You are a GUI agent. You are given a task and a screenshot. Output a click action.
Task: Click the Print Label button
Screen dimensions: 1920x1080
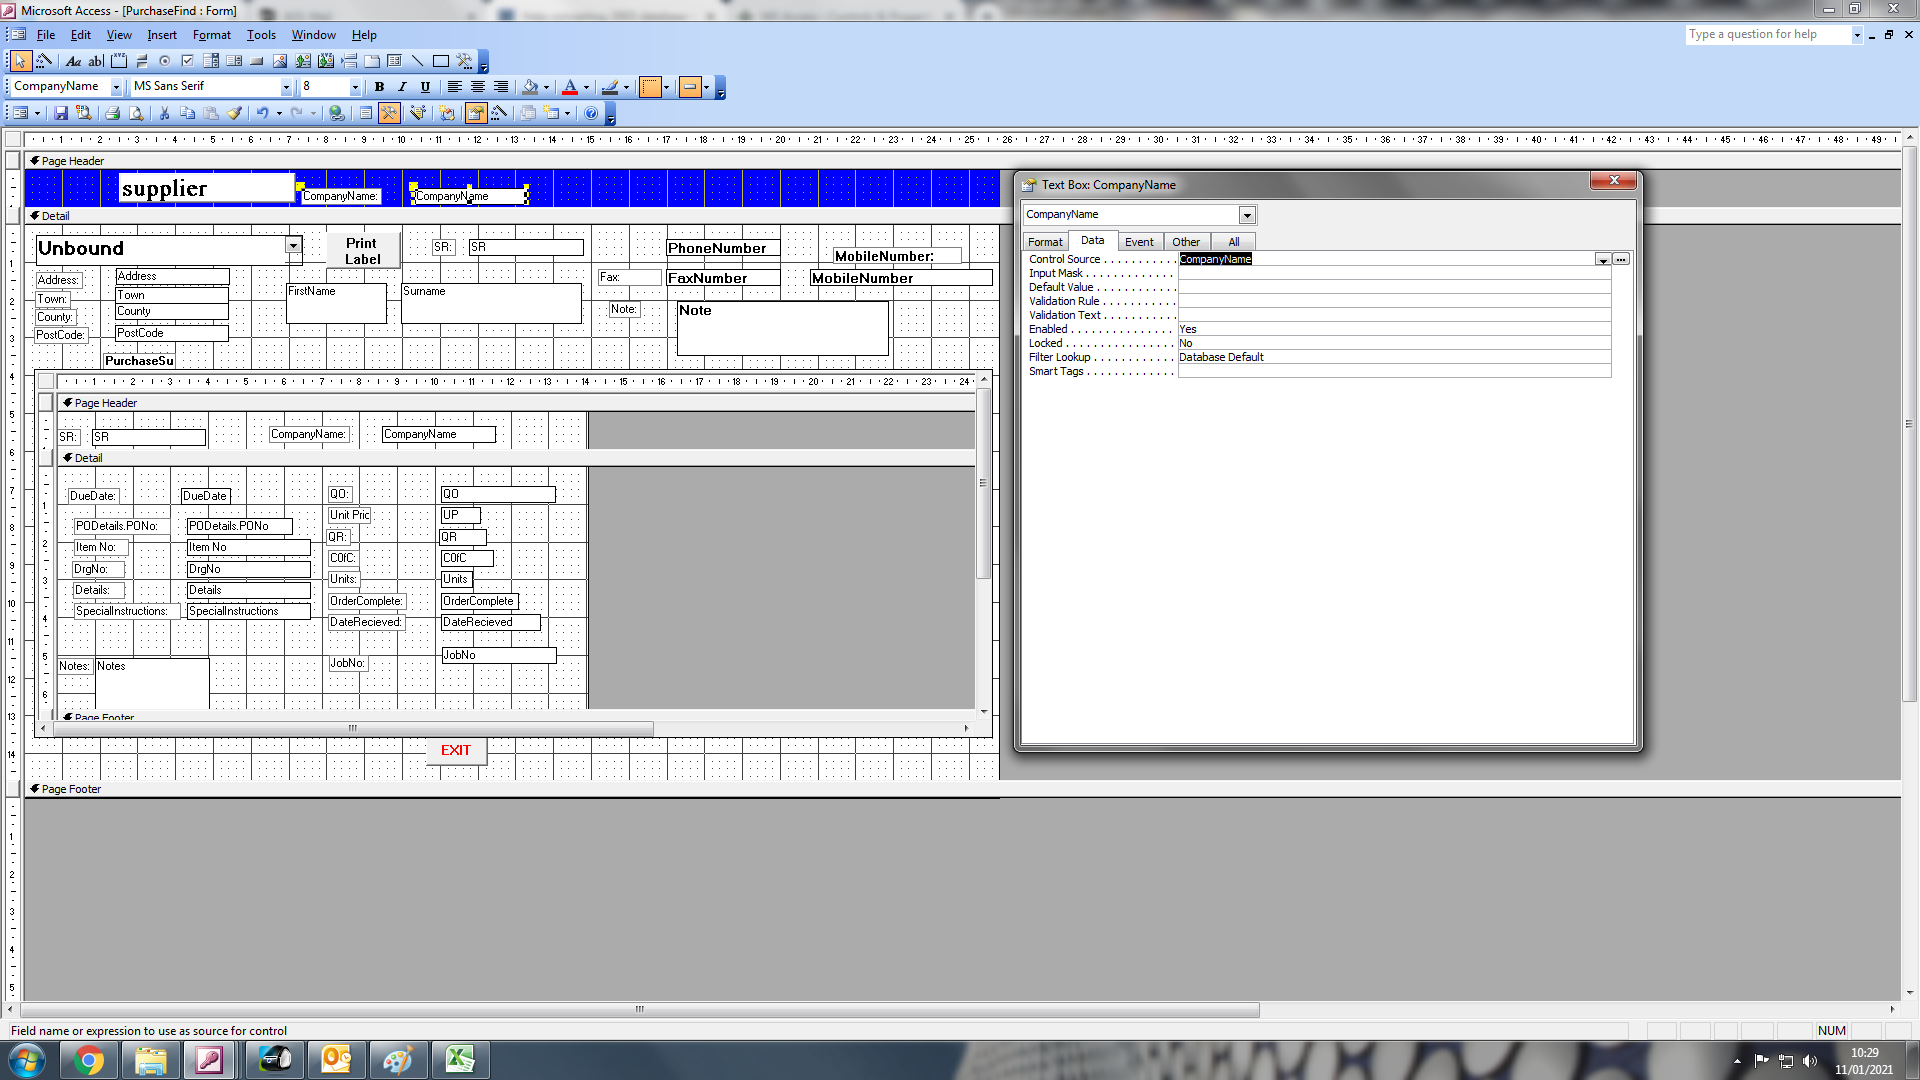[362, 251]
